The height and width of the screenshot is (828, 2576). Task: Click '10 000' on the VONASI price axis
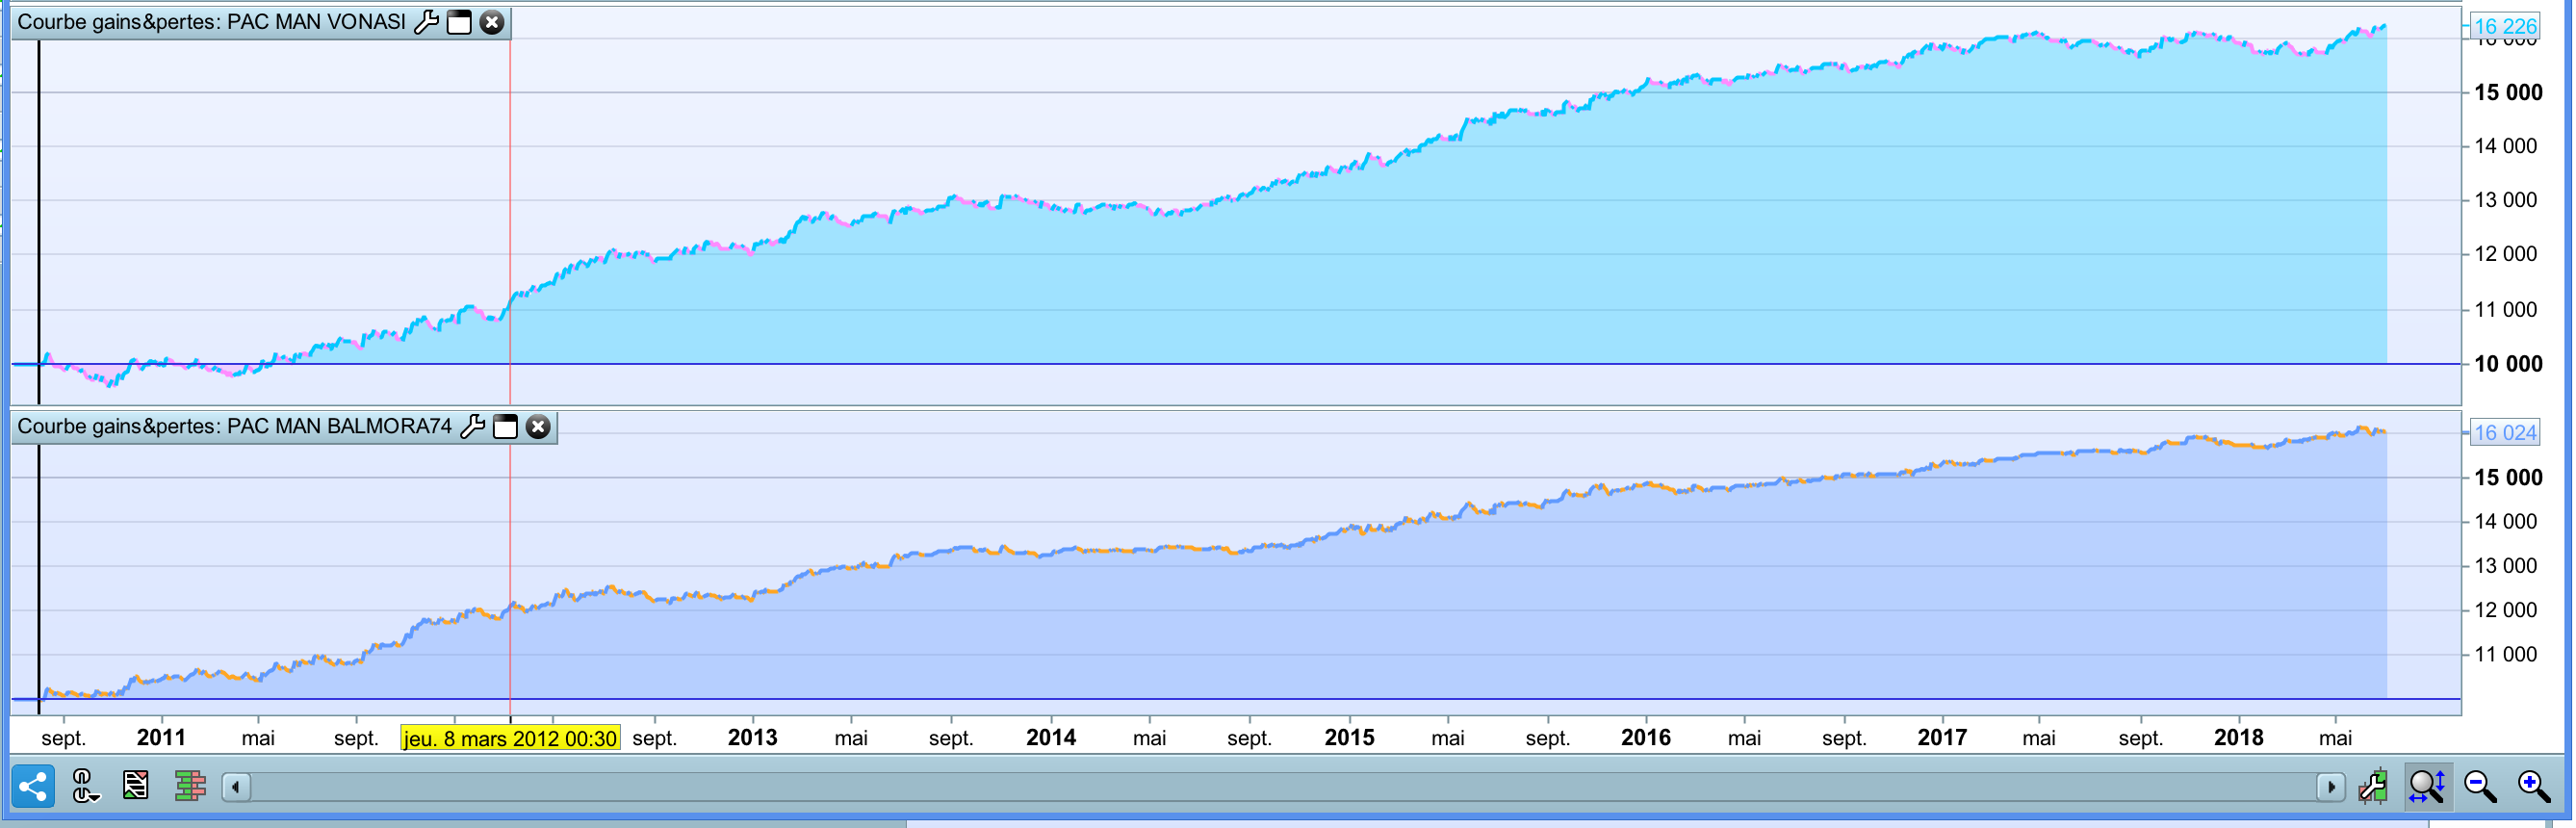tap(2508, 364)
